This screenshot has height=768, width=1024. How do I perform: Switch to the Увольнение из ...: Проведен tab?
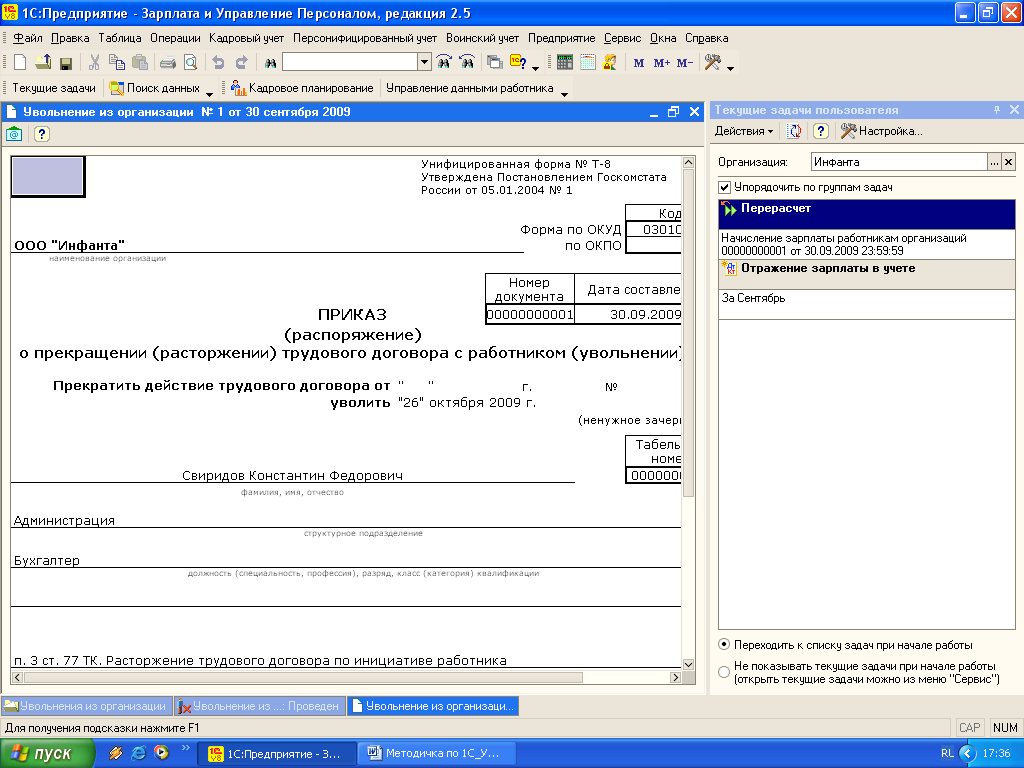[260, 706]
